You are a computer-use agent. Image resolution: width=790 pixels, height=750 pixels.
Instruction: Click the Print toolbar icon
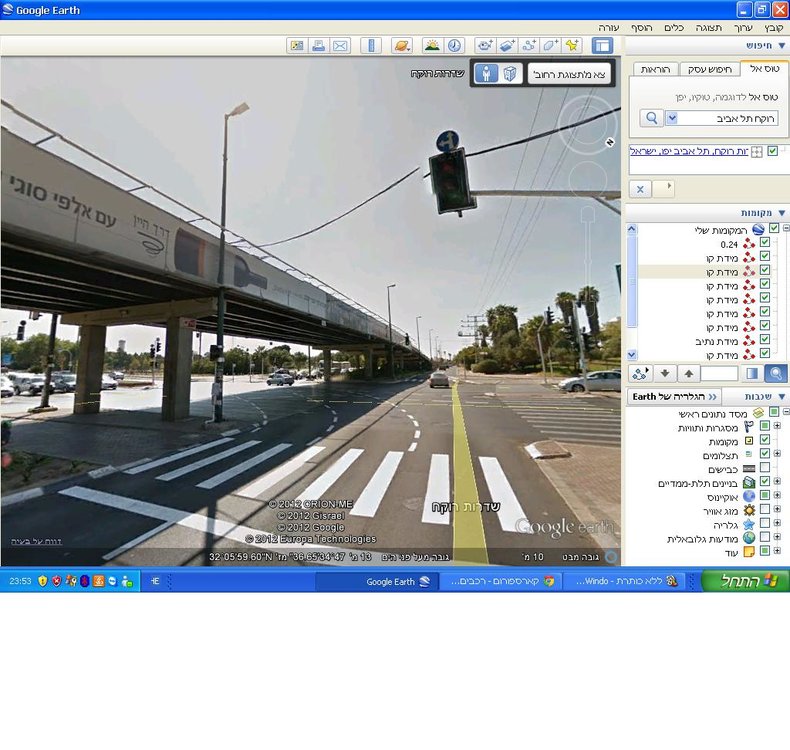[318, 46]
